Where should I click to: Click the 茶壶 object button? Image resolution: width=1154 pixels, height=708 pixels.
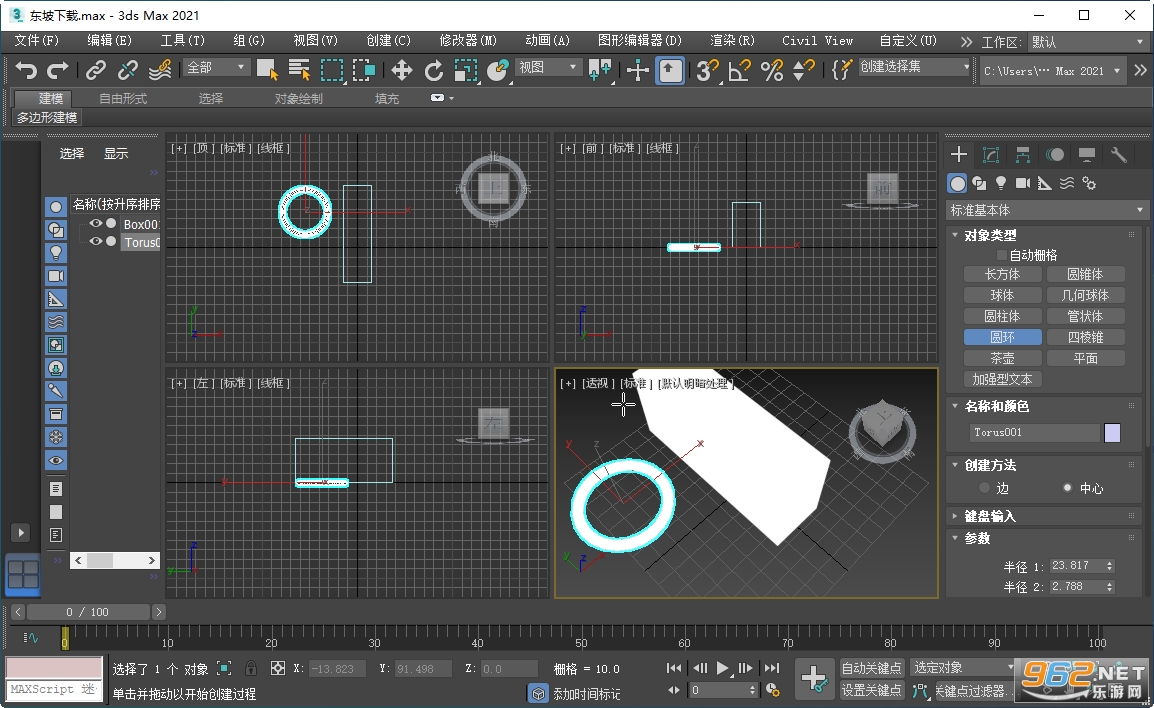point(1002,358)
